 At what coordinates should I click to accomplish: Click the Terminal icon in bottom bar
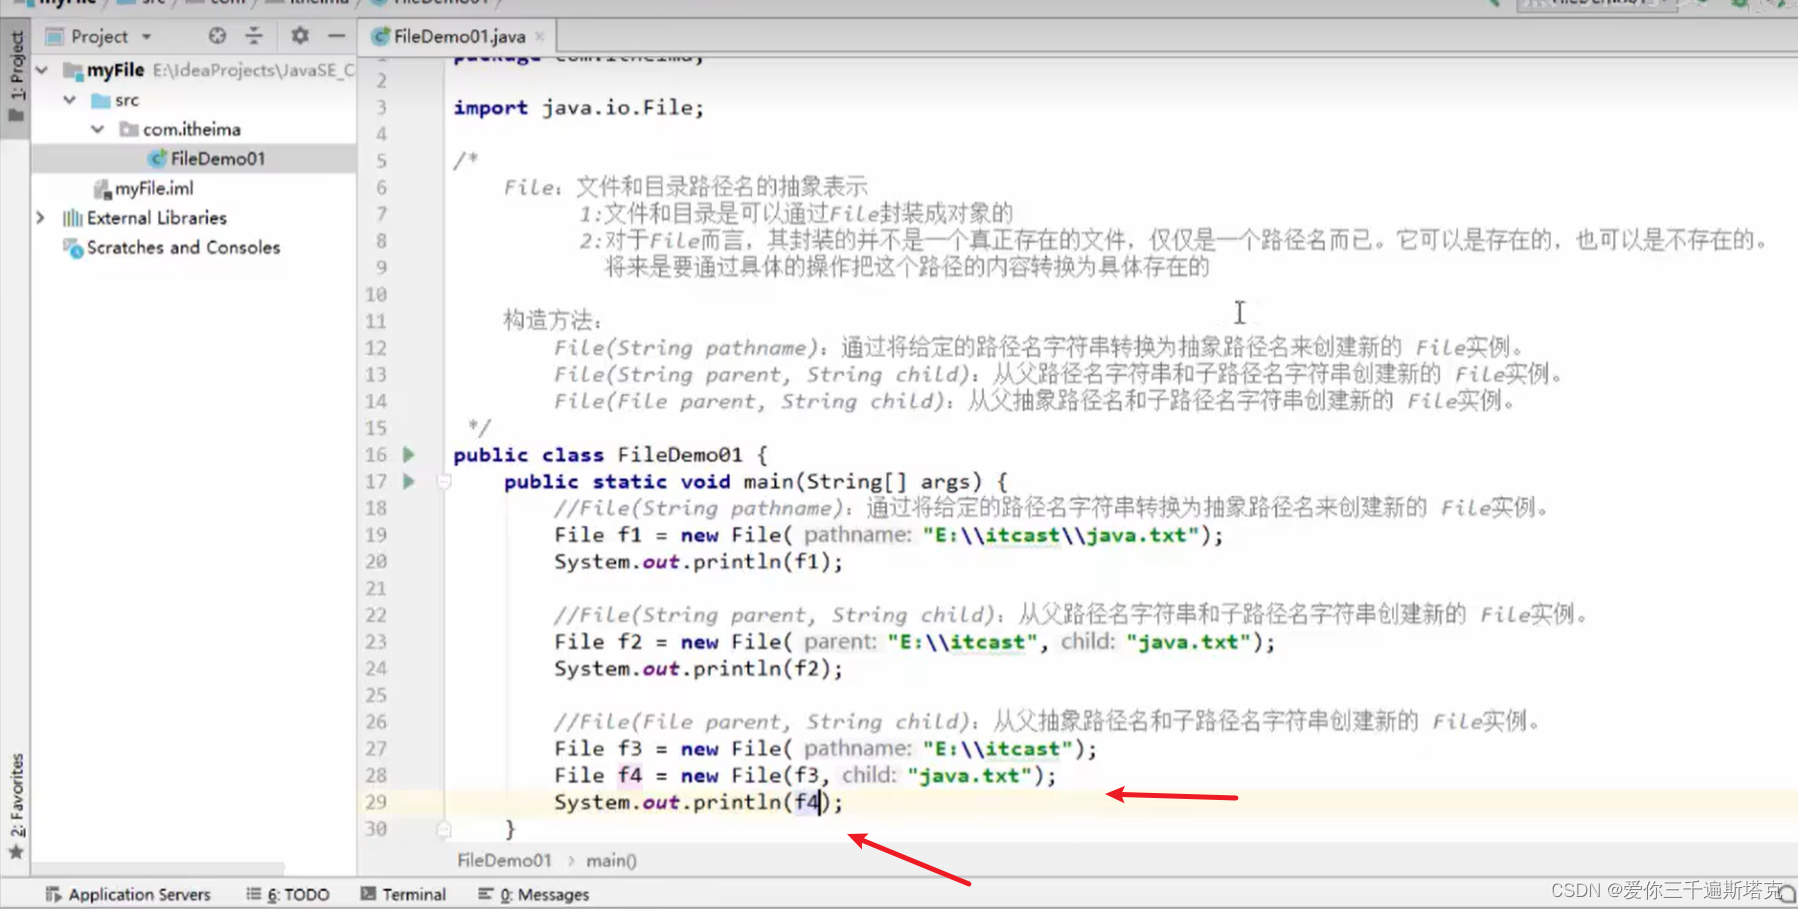[368, 894]
